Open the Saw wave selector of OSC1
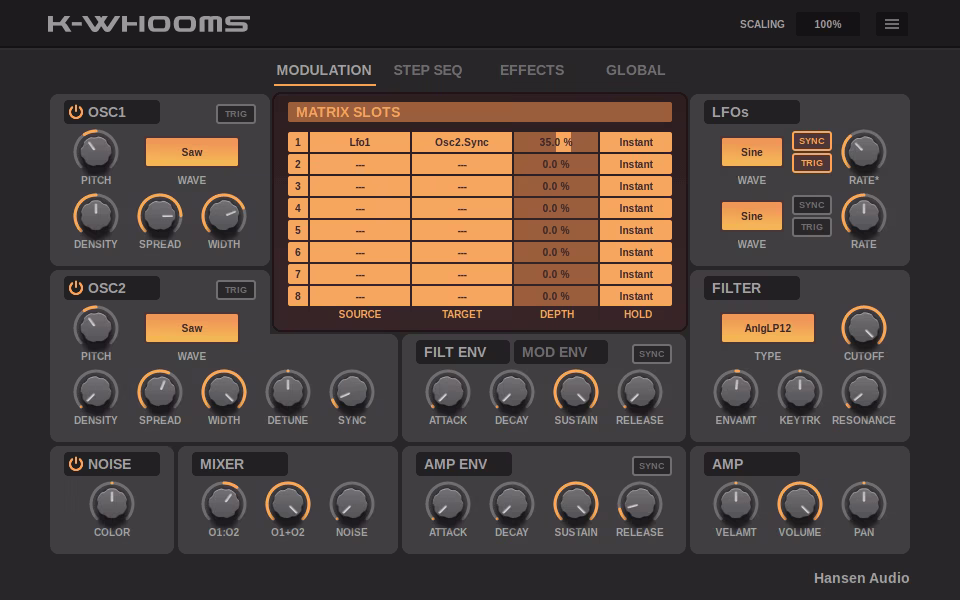Screen dimensions: 960x600 191,152
